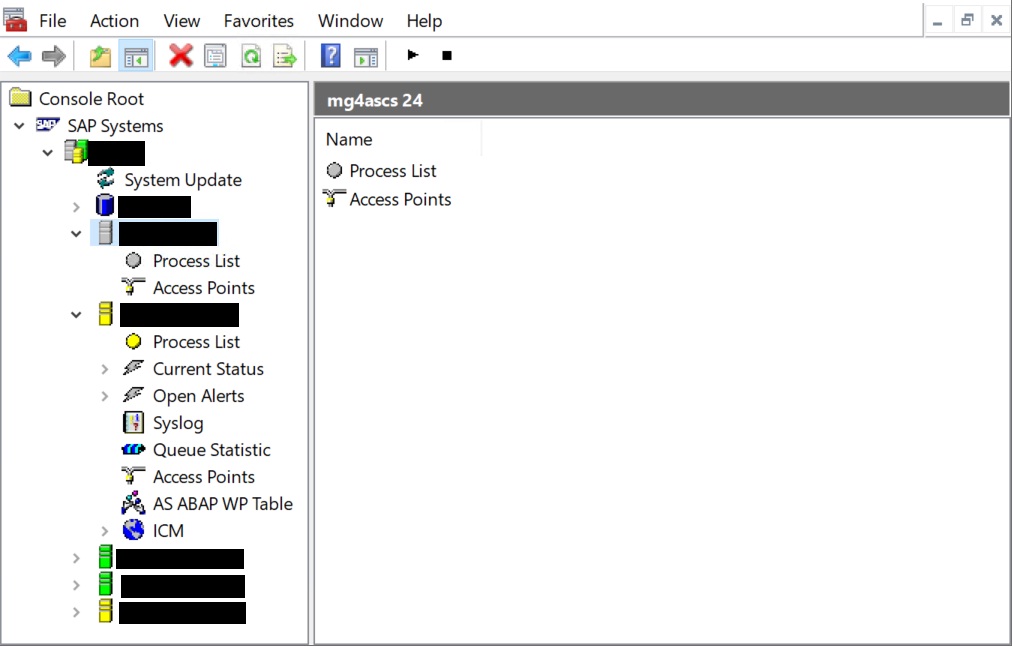This screenshot has width=1013, height=647.
Task: Click the Refresh toolbar icon
Action: 251,56
